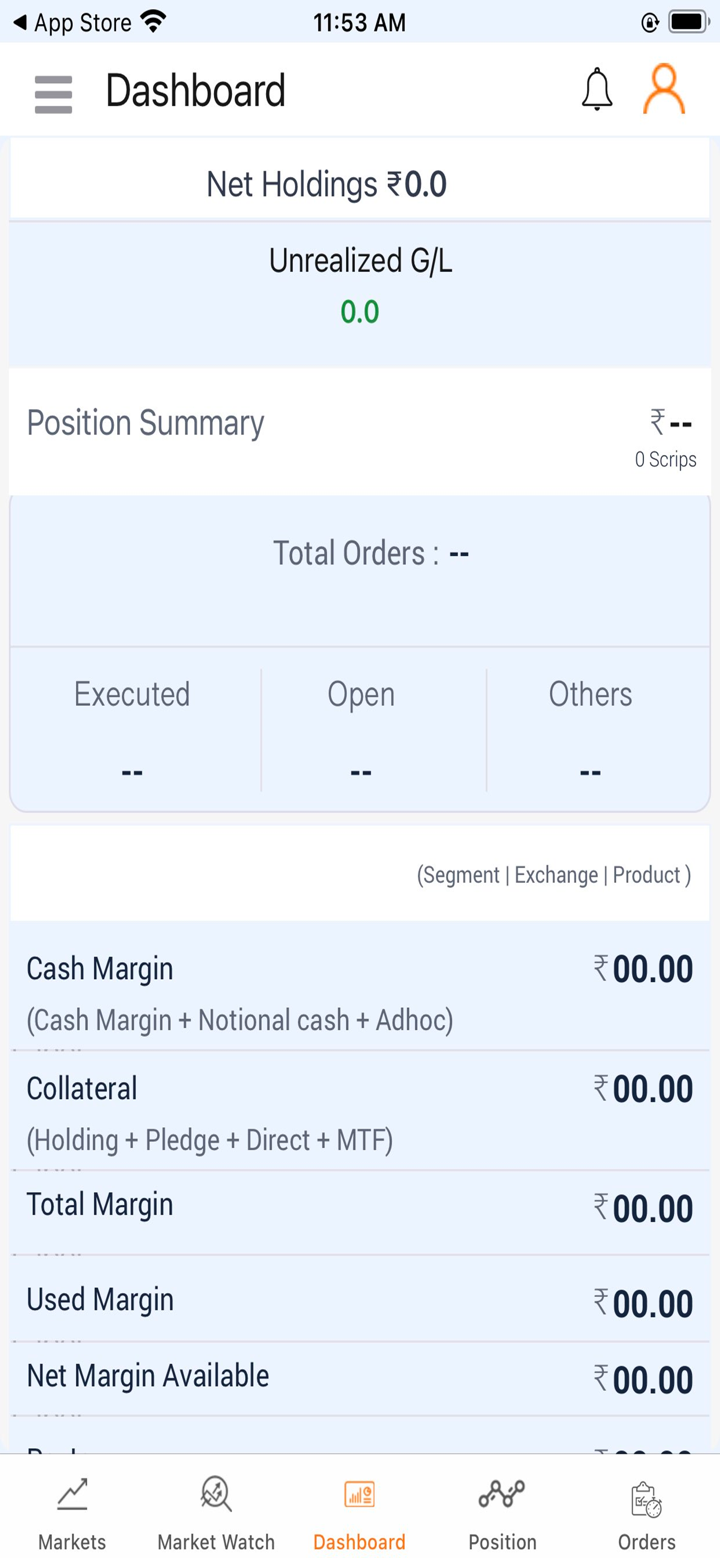Open the Segment | Exchange | Product filter

553,875
